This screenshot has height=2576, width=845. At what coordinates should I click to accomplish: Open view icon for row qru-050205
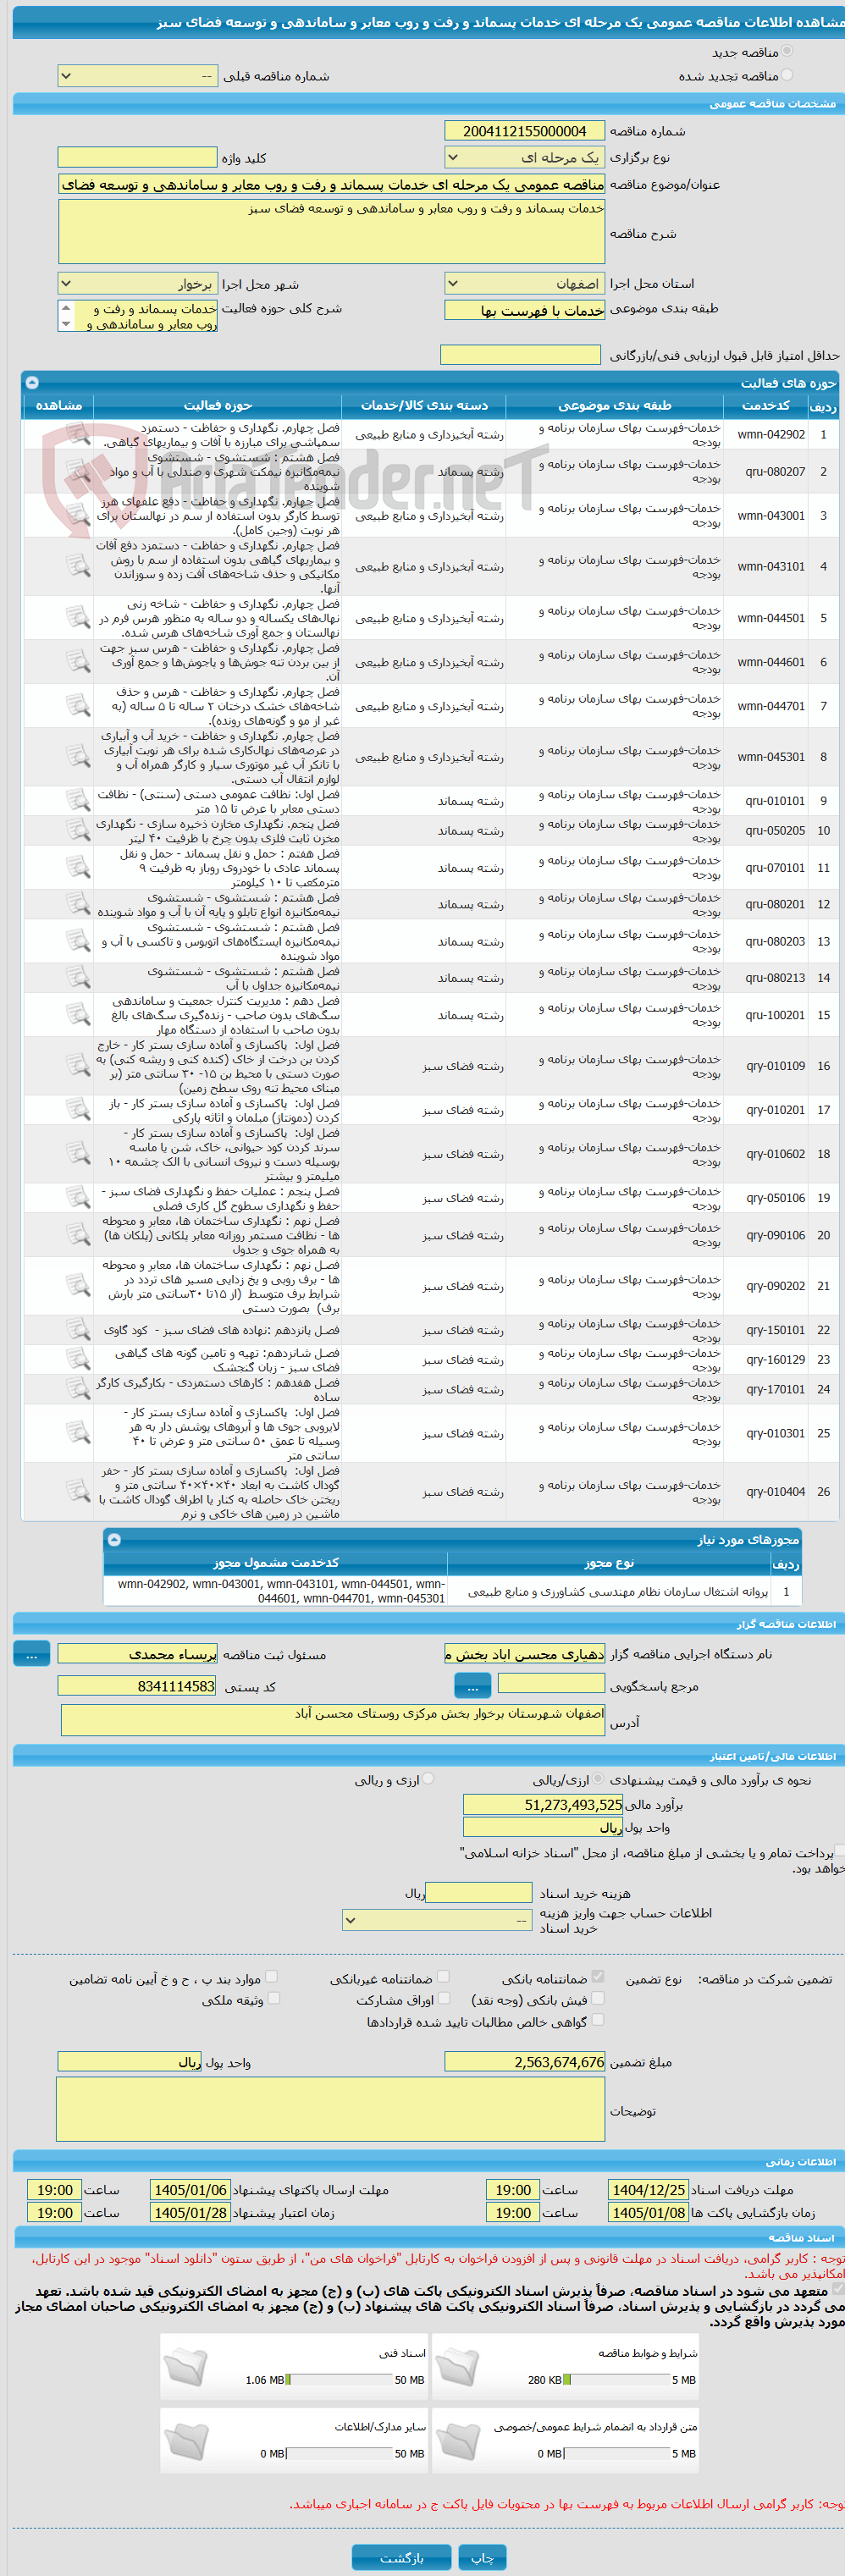tap(78, 830)
